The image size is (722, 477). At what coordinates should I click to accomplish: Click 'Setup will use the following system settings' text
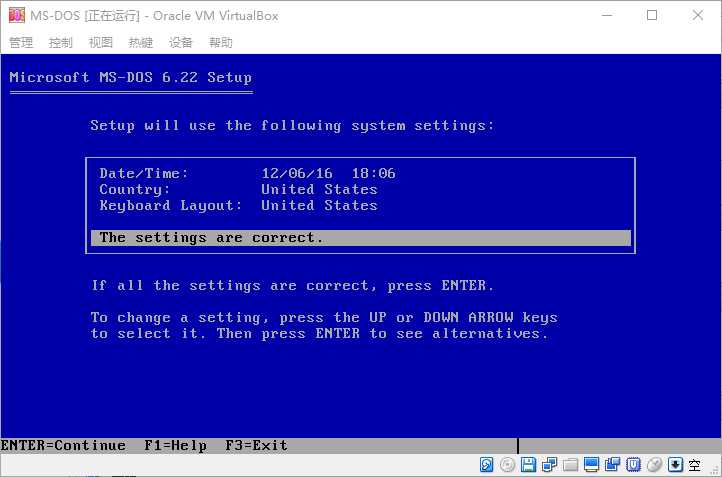coord(292,126)
